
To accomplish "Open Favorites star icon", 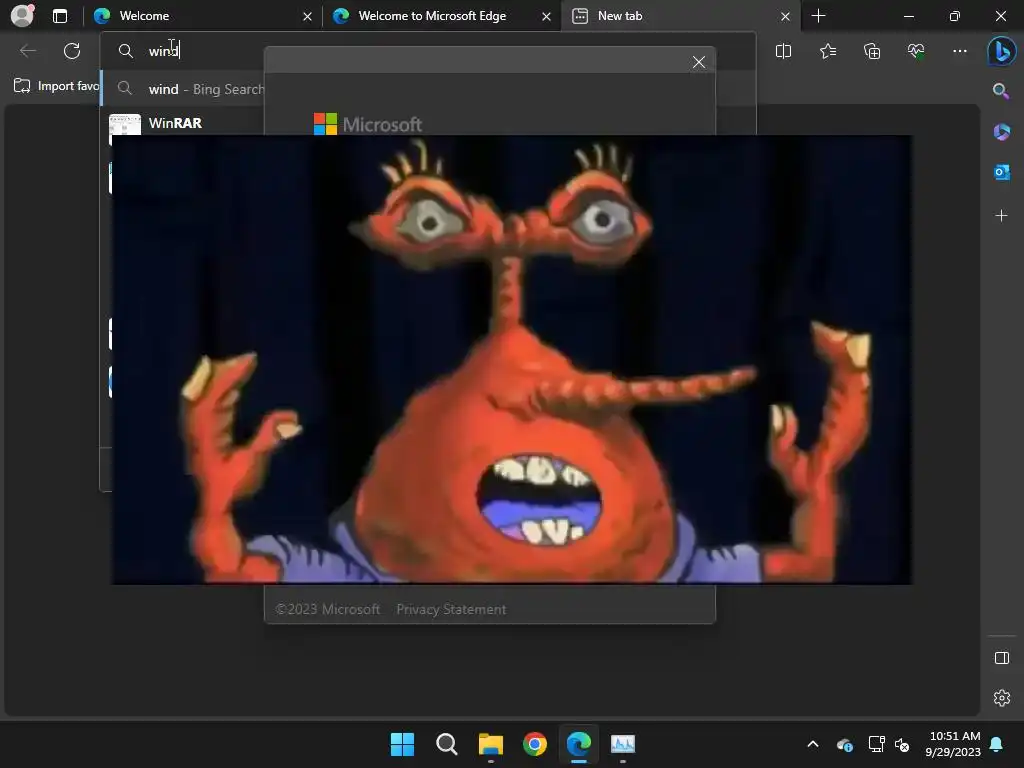I will click(827, 51).
